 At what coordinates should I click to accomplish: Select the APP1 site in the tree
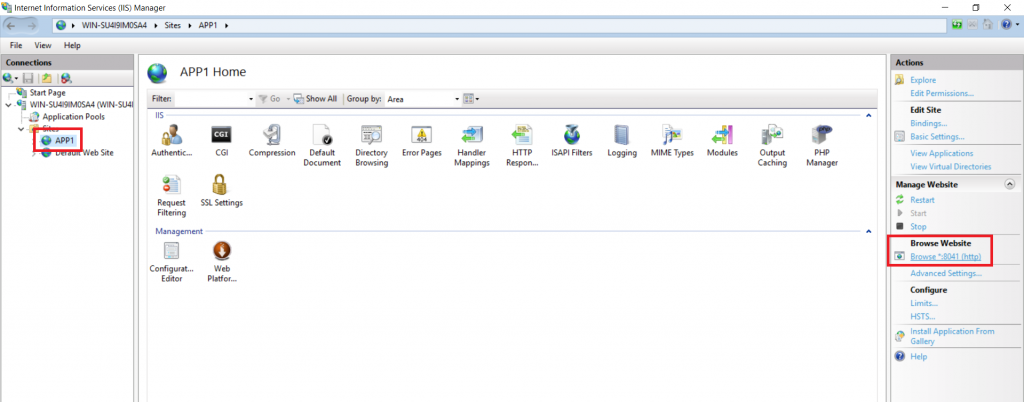(65, 140)
